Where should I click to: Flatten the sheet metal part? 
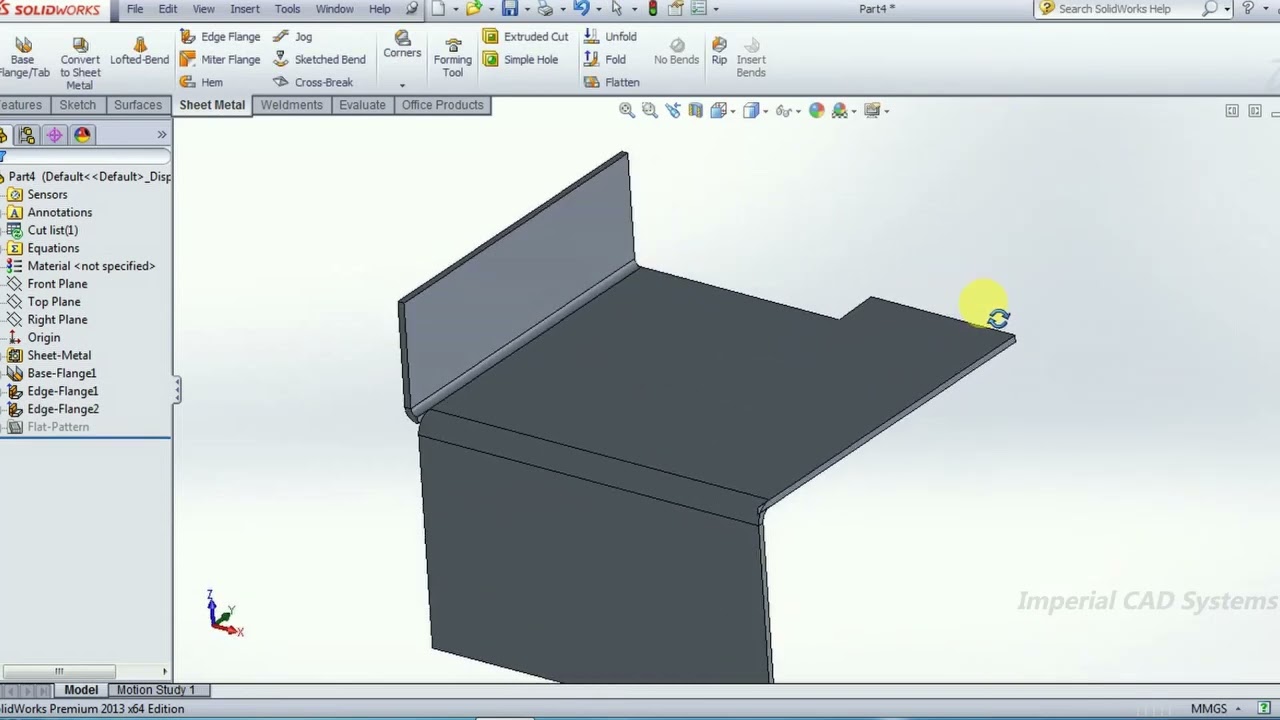612,82
